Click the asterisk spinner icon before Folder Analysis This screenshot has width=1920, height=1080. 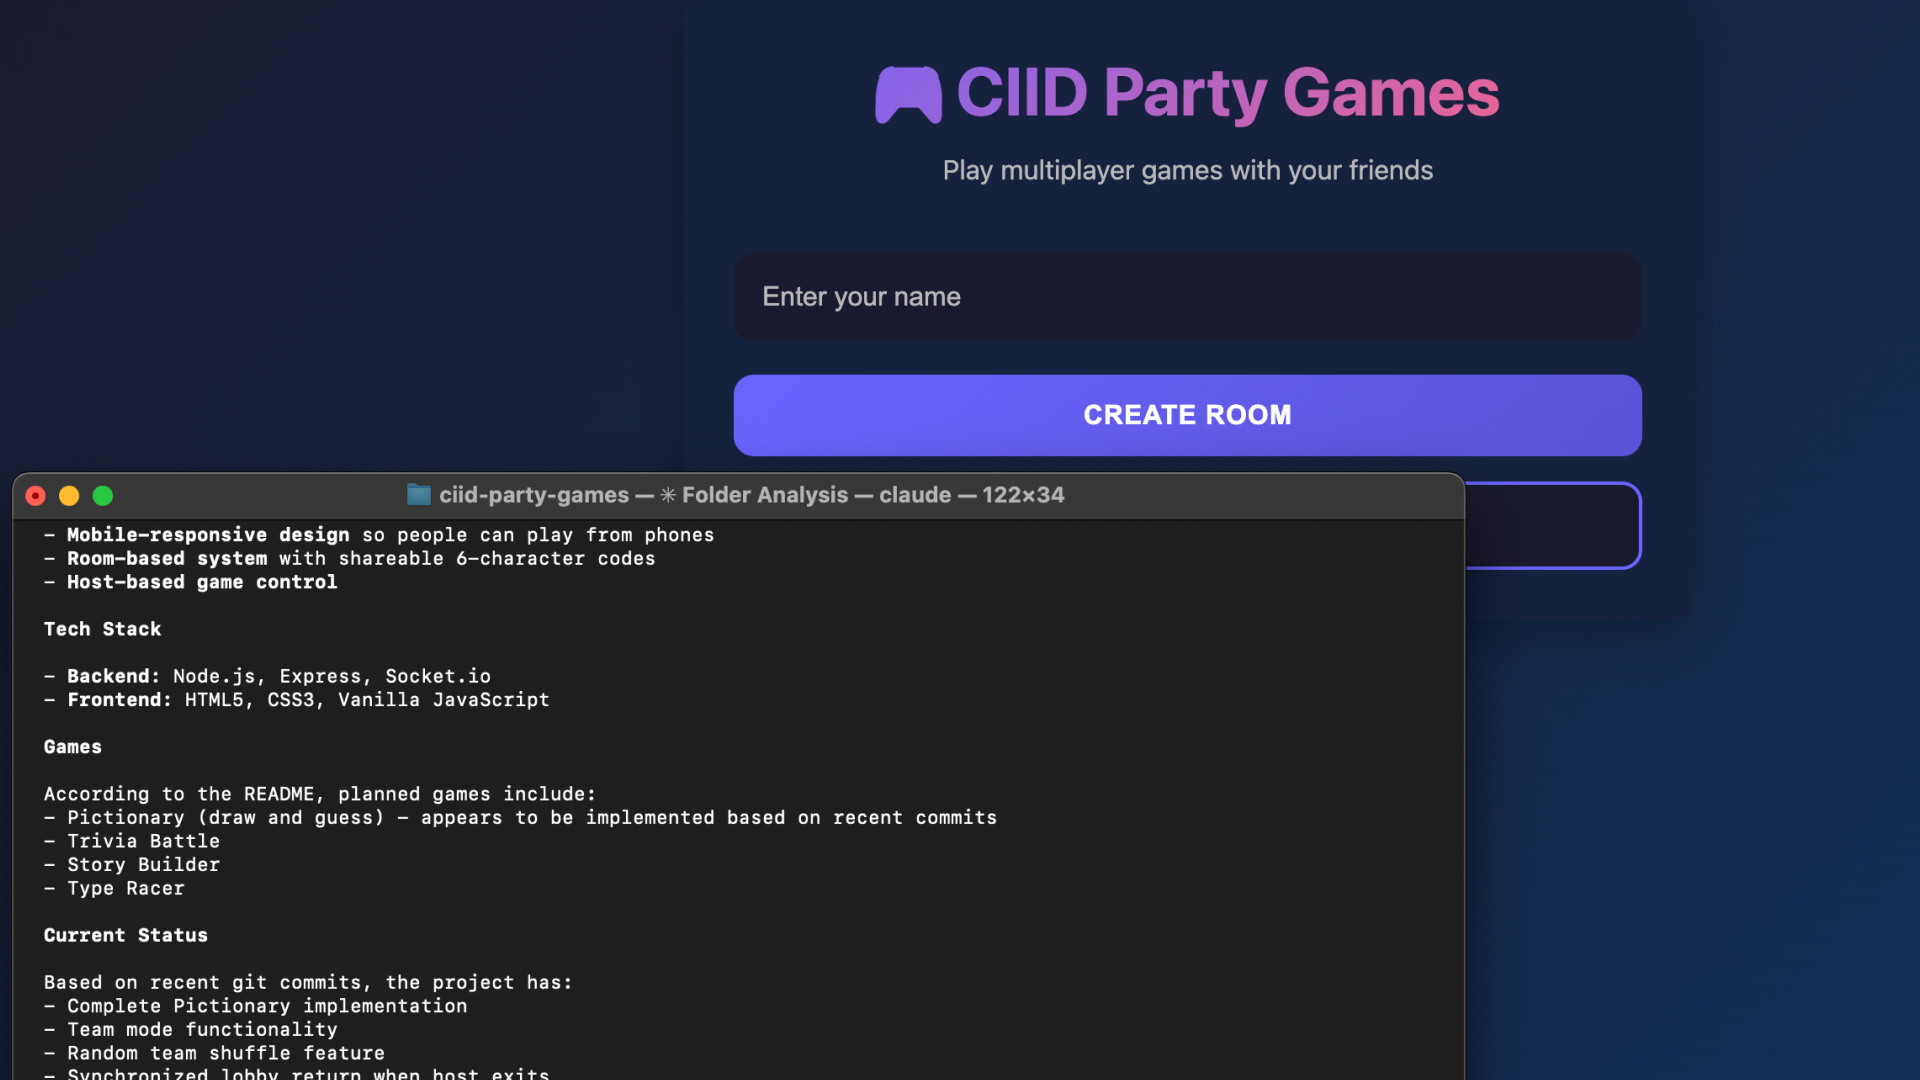(x=668, y=495)
